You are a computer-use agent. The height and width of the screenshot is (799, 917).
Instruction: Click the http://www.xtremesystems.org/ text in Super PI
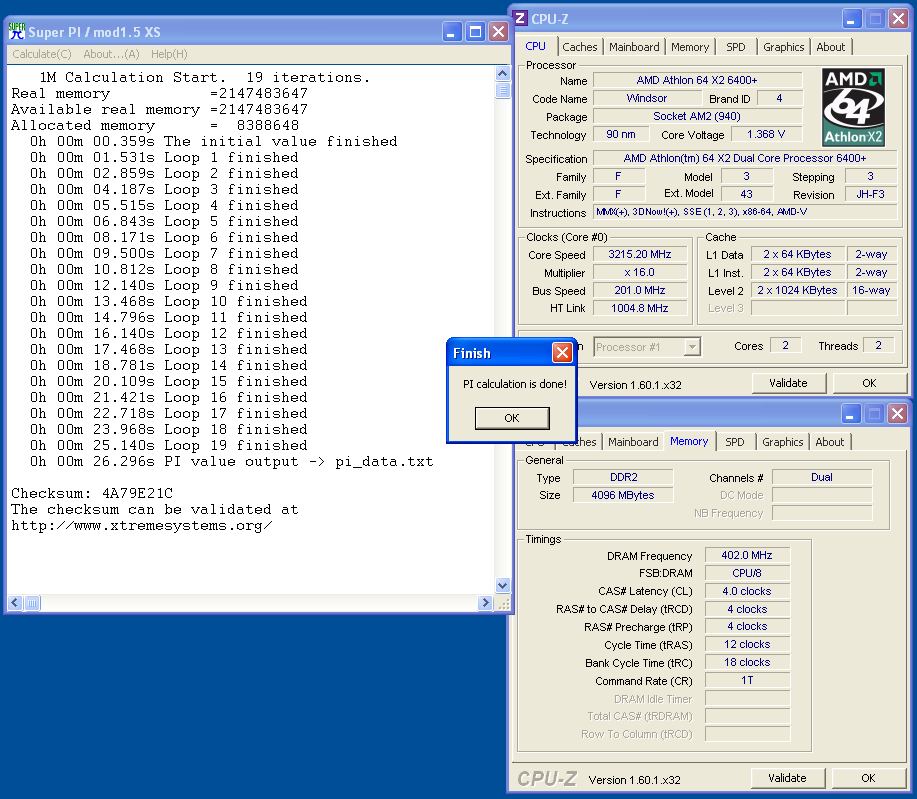click(x=142, y=525)
